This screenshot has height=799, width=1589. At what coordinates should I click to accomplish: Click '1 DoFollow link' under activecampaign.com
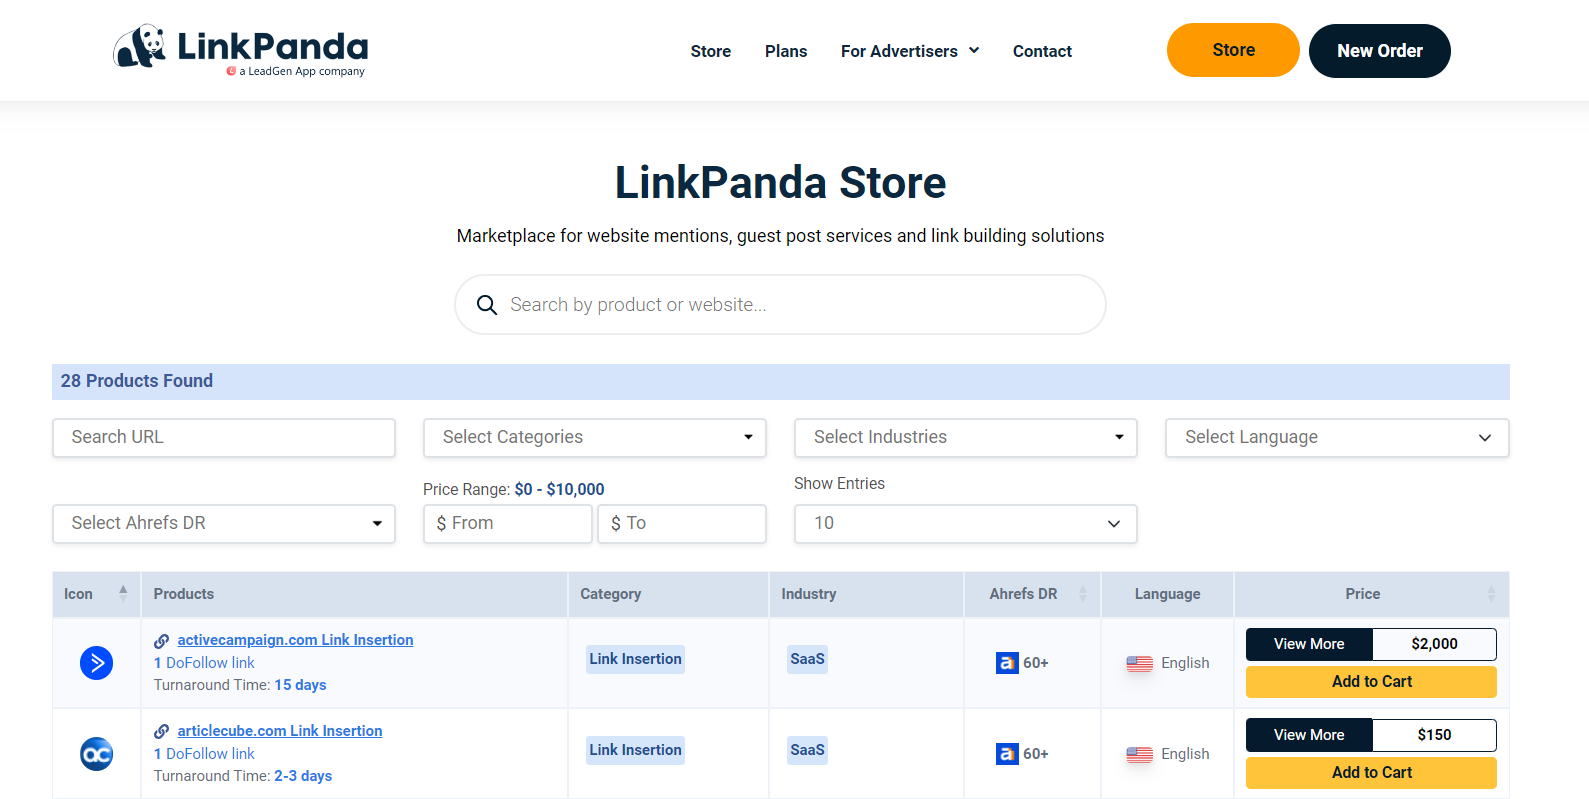pos(204,663)
